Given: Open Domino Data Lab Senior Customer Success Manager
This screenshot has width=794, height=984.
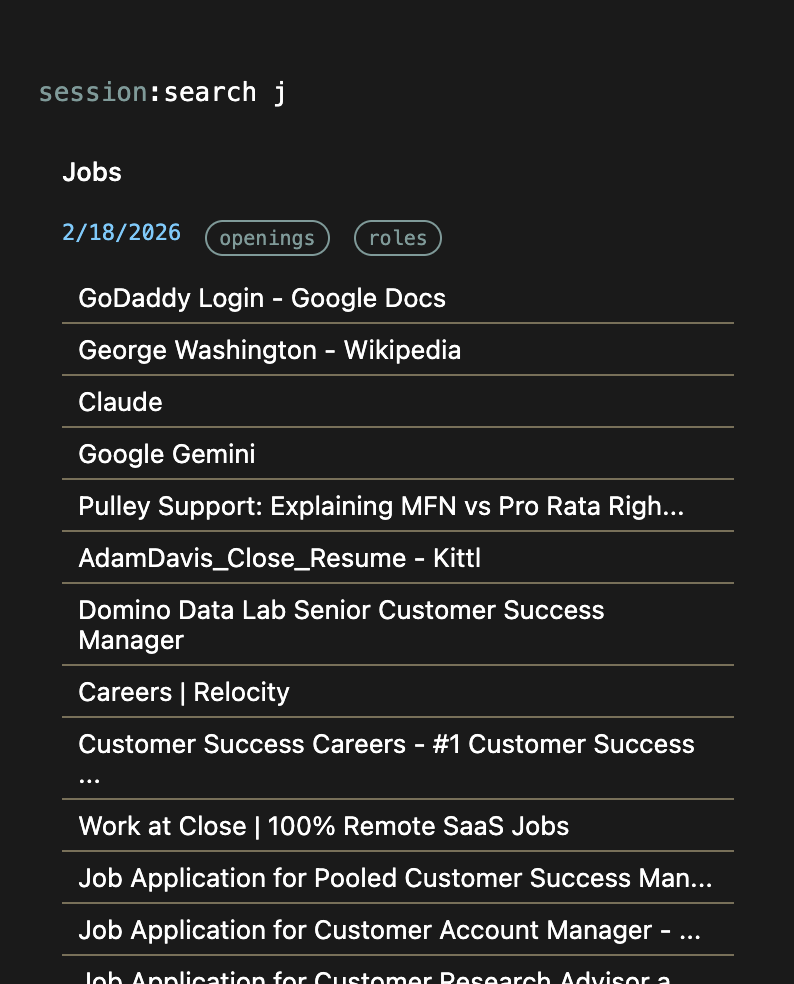Looking at the screenshot, I should pyautogui.click(x=341, y=624).
